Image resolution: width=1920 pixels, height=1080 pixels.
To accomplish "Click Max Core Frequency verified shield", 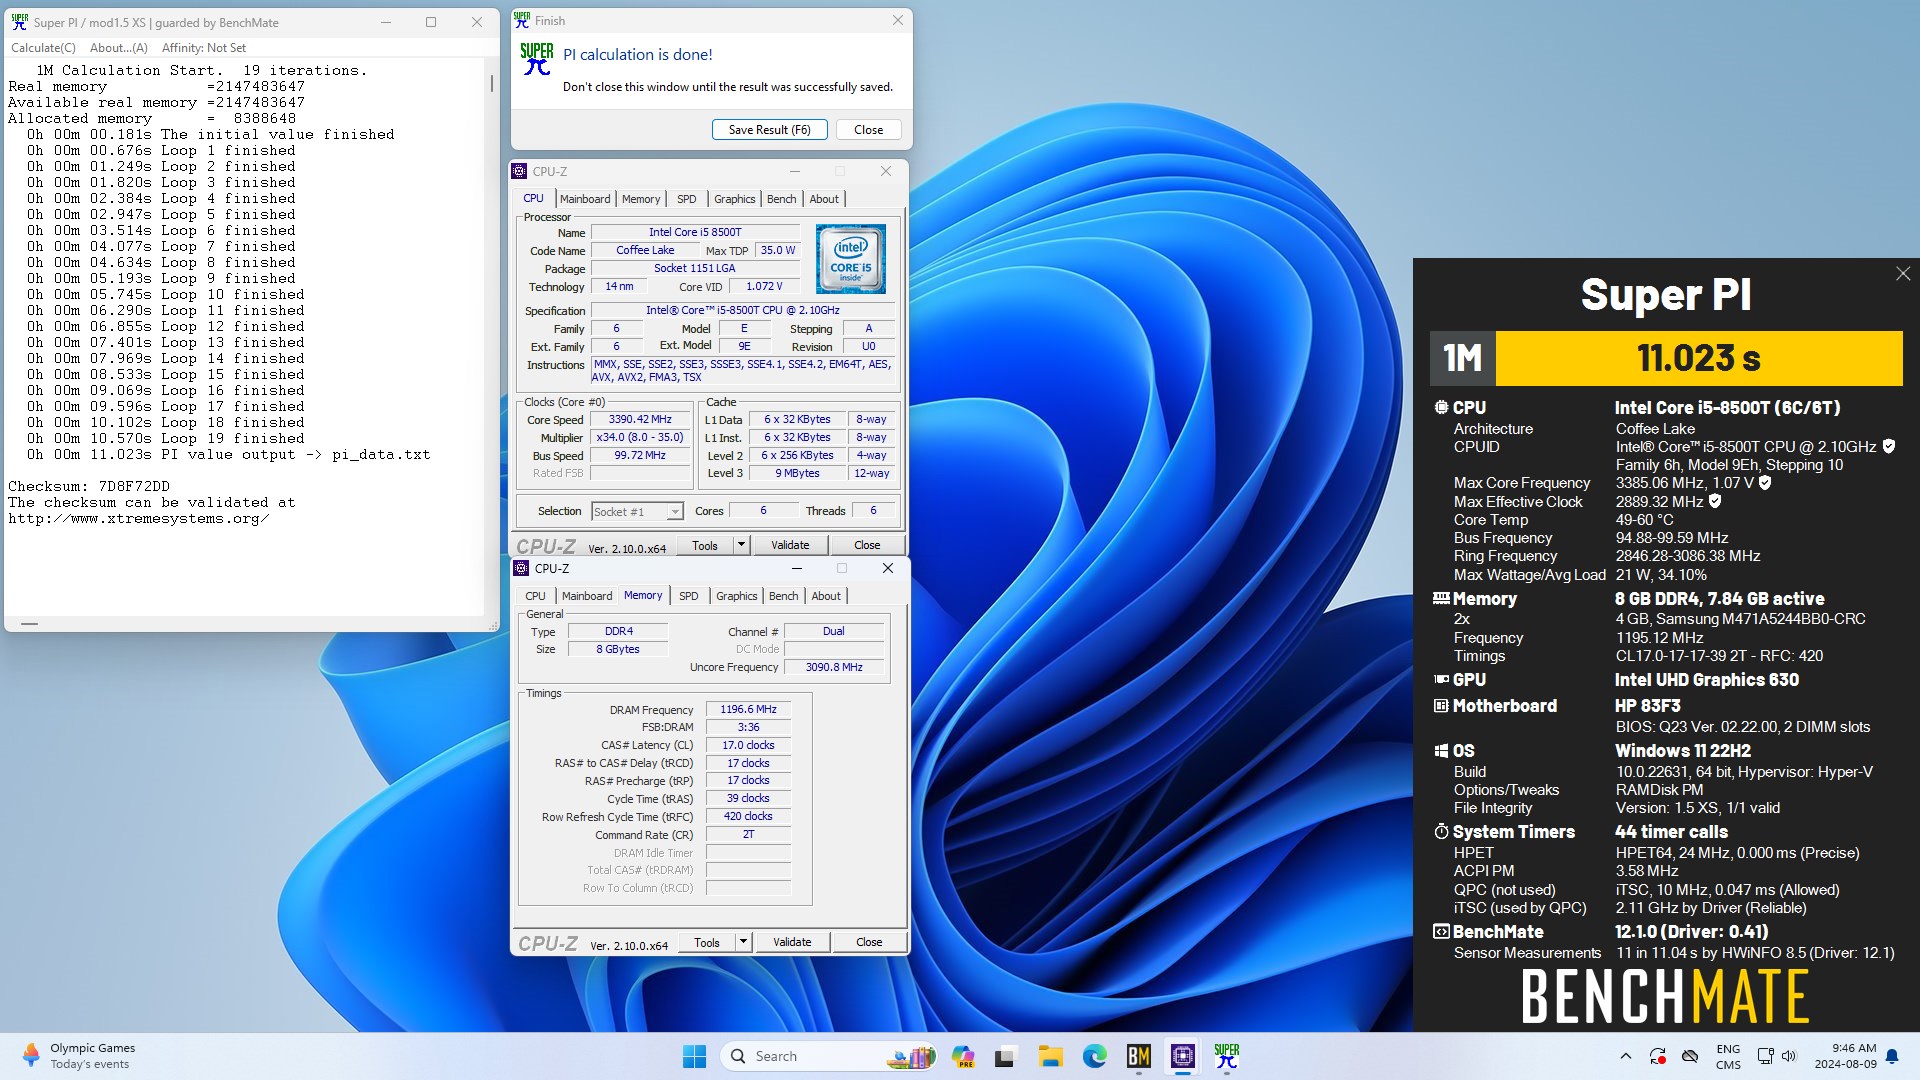I will point(1765,483).
